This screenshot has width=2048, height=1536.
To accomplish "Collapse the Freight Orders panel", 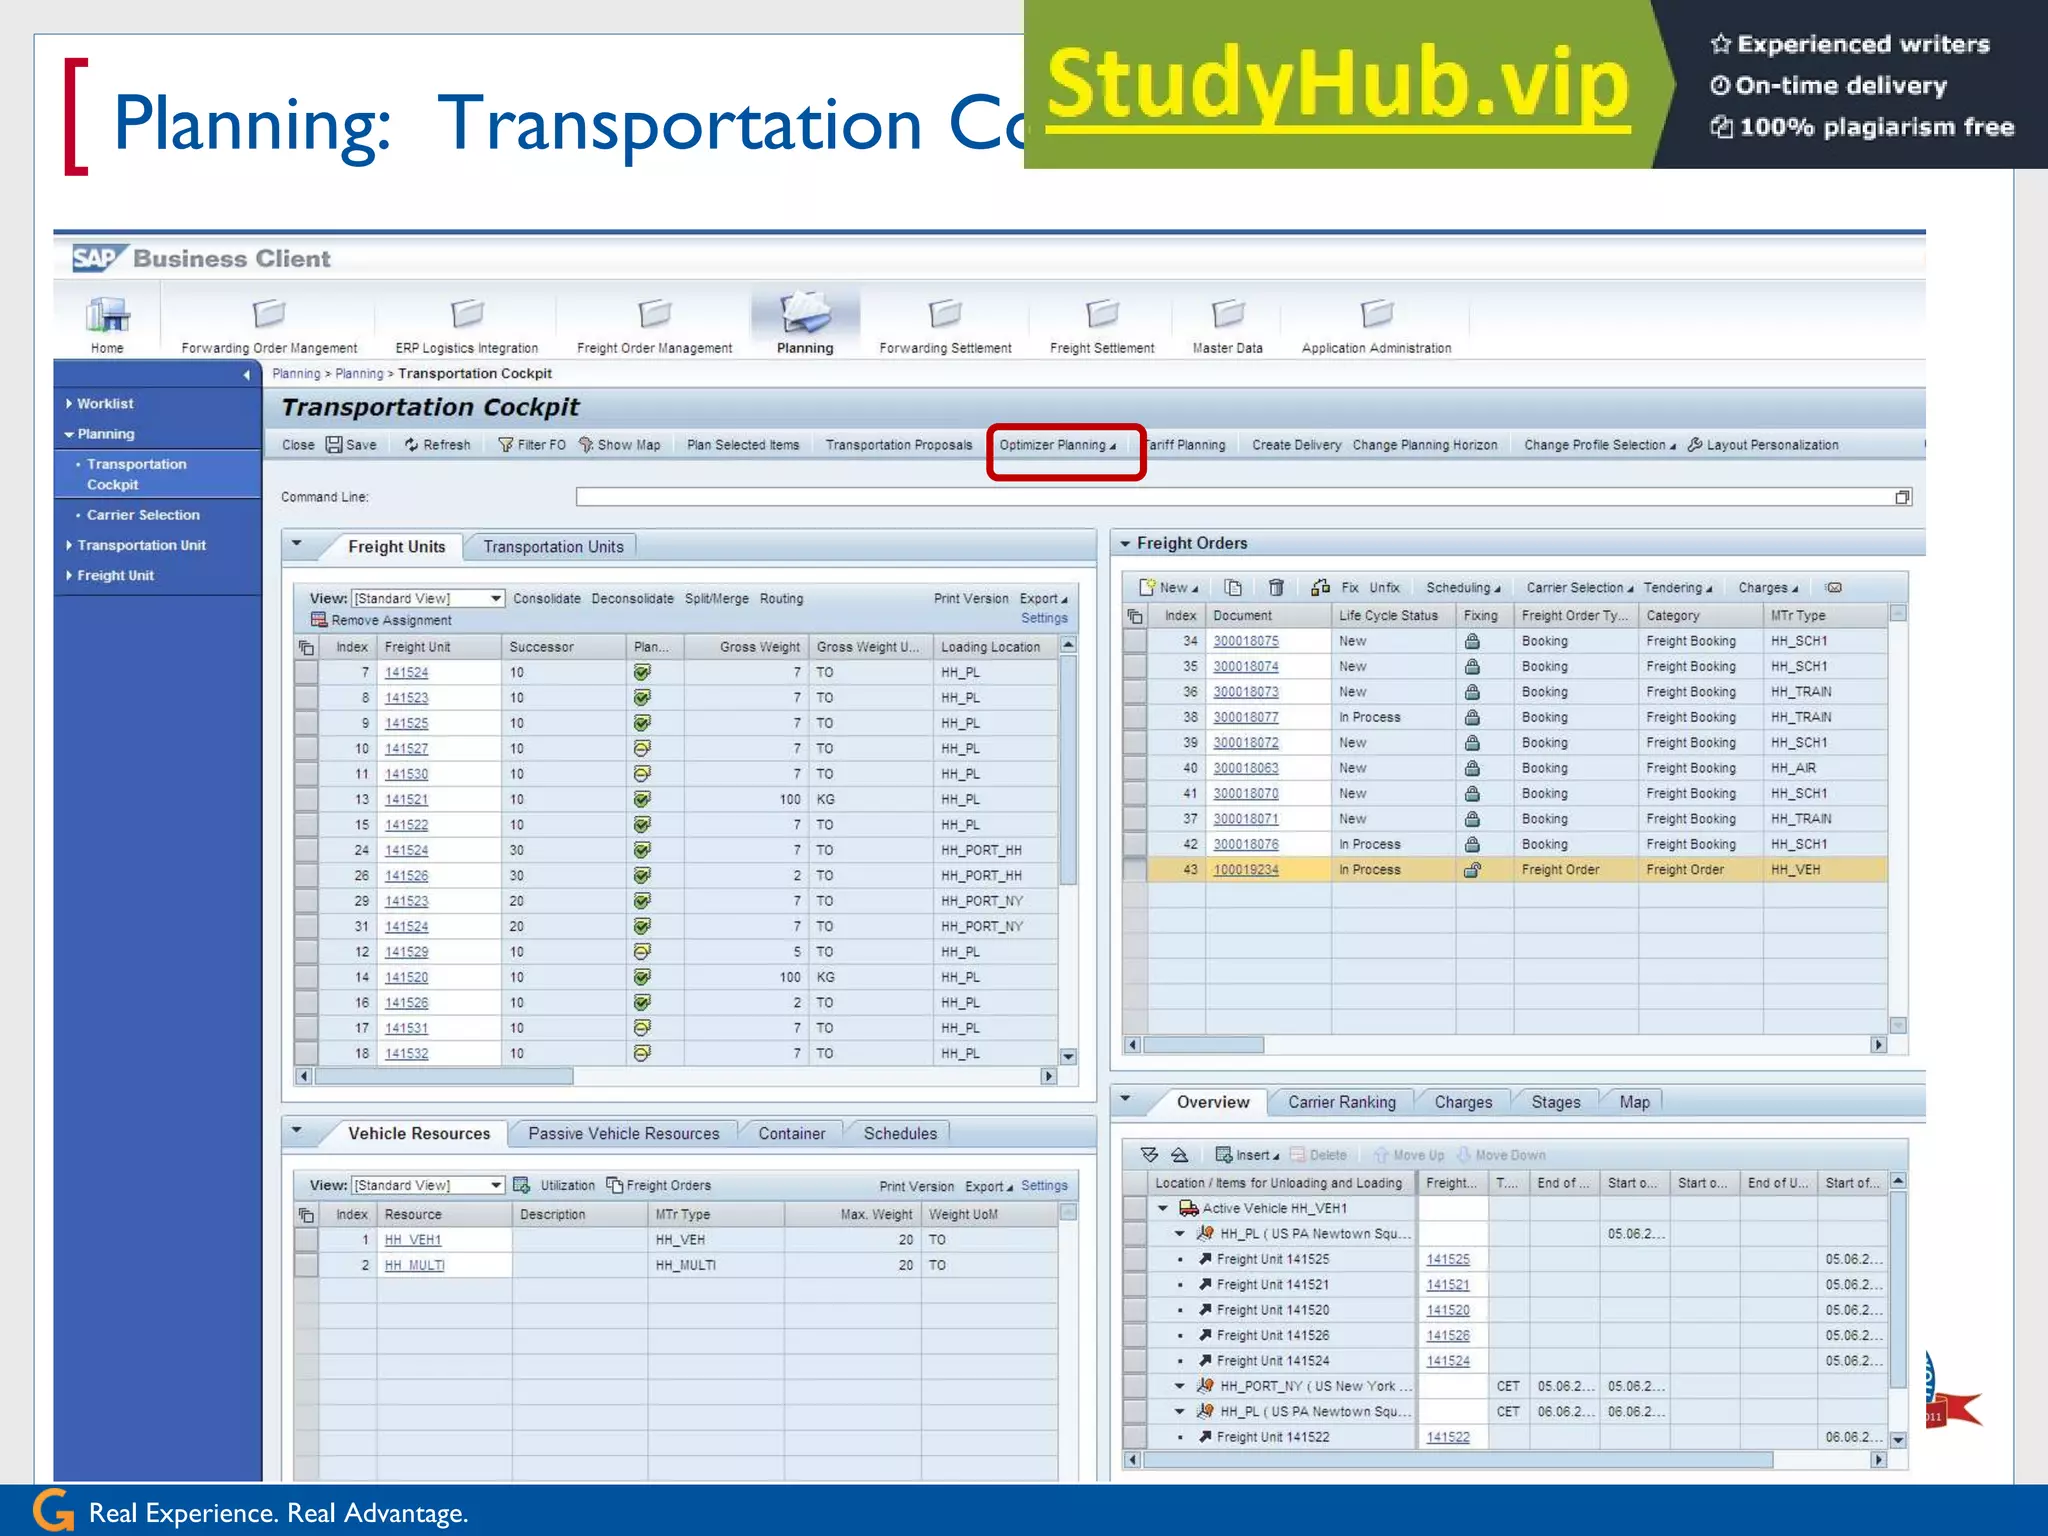I will [x=1125, y=544].
